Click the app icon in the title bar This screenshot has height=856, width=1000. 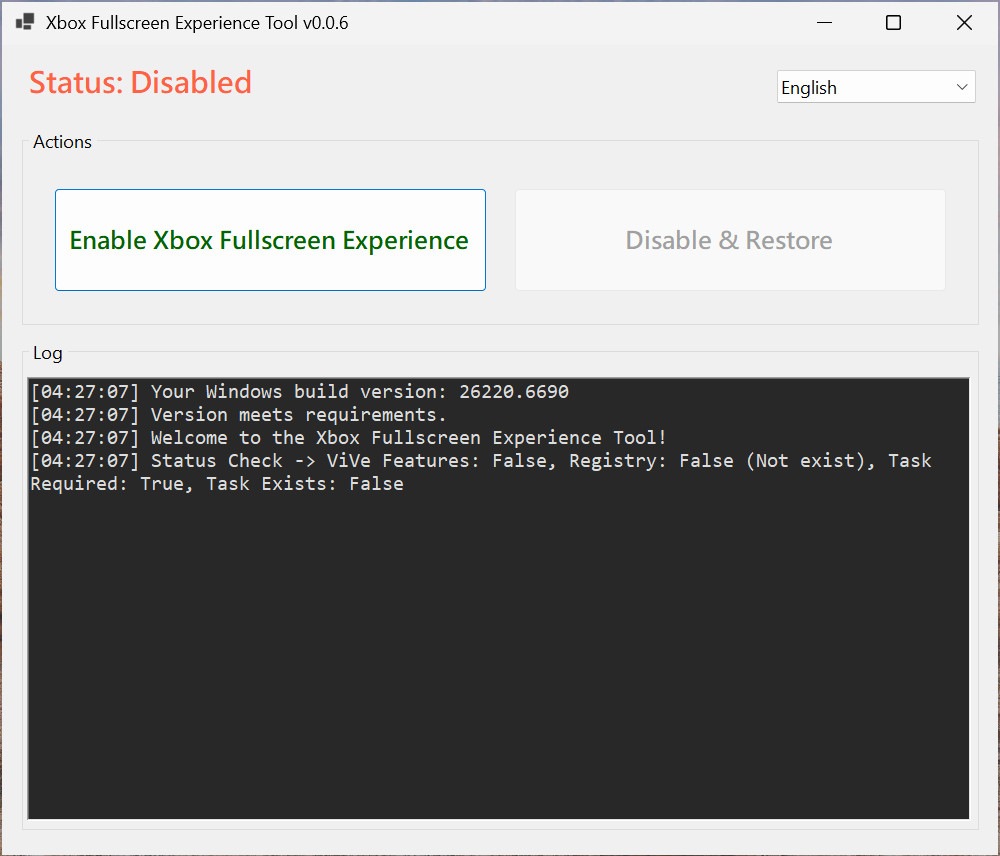(x=25, y=22)
